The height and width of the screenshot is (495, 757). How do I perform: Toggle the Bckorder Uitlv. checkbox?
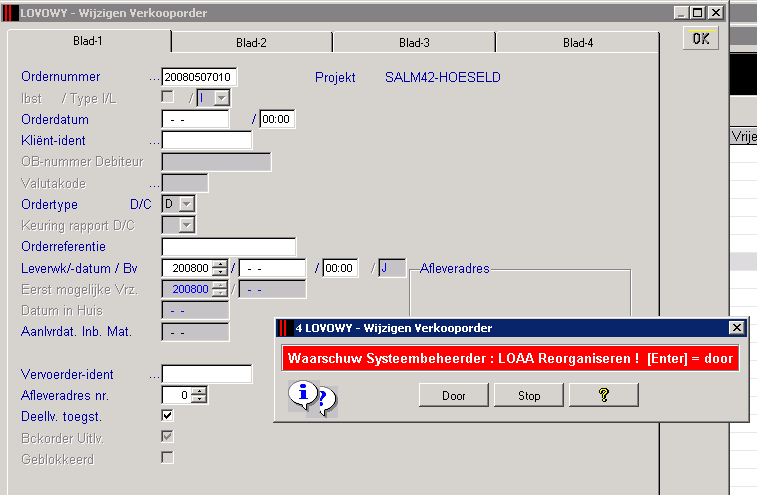click(168, 437)
